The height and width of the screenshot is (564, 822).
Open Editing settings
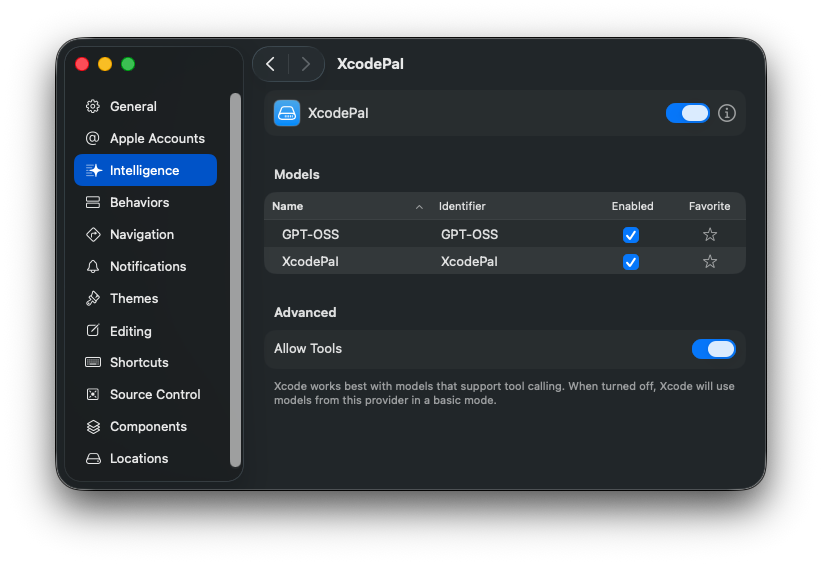click(x=145, y=331)
